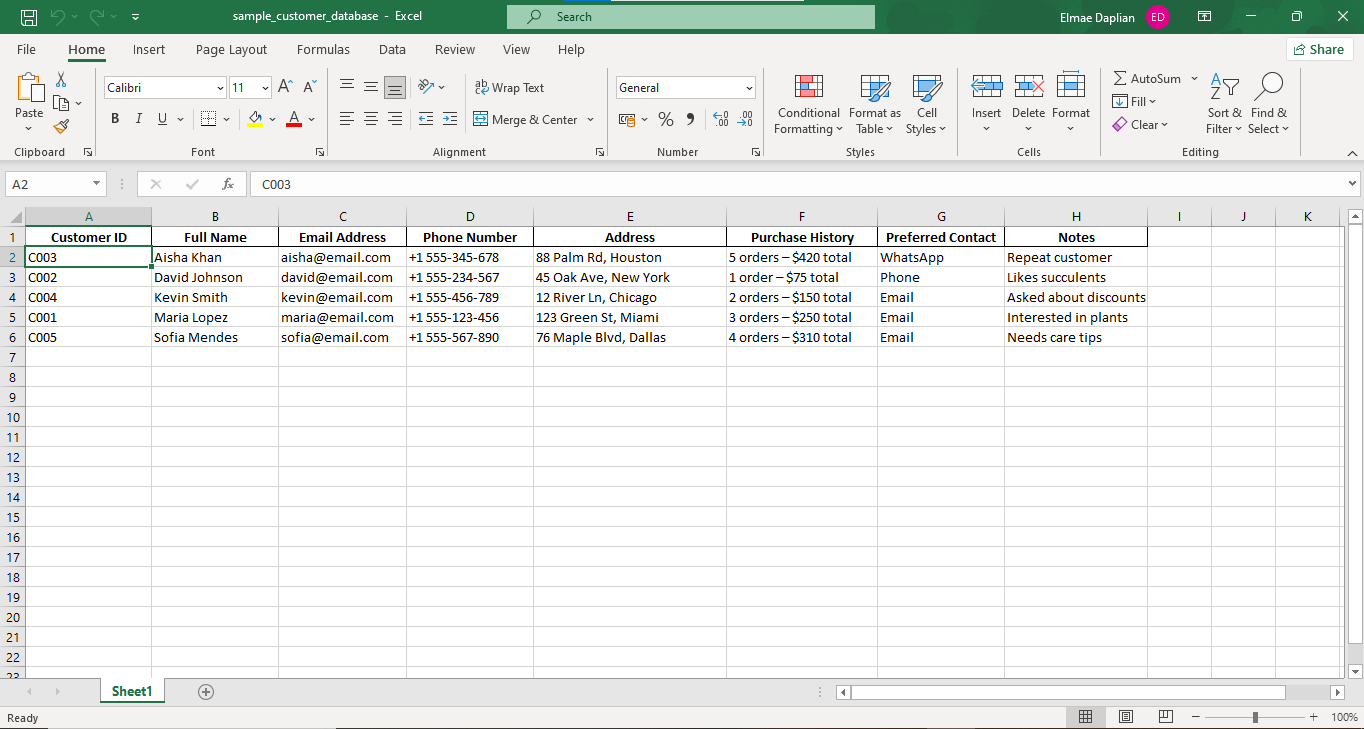Apply yellow fill color highlight
This screenshot has width=1364, height=729.
255,119
